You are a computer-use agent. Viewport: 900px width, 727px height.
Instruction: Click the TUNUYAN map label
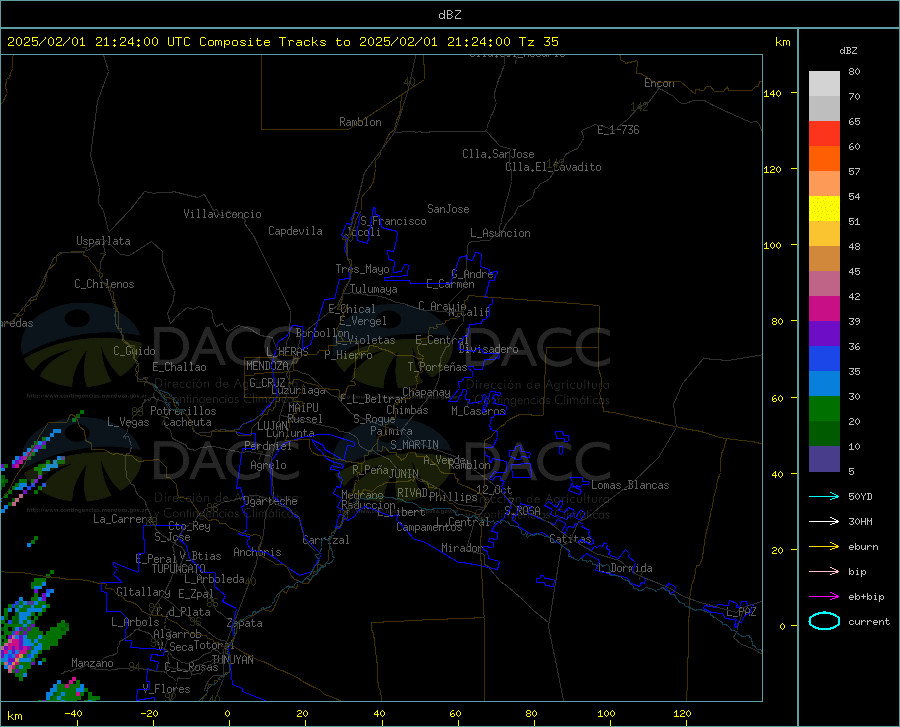[x=232, y=660]
